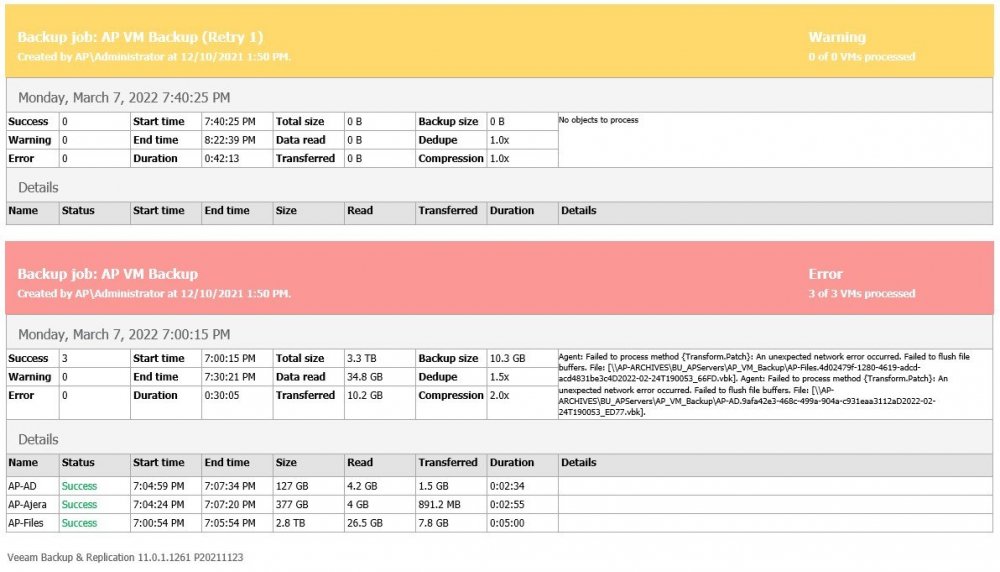Click the "1.5x" dedupe value
Viewport: 1000px width, 572px height.
click(499, 377)
